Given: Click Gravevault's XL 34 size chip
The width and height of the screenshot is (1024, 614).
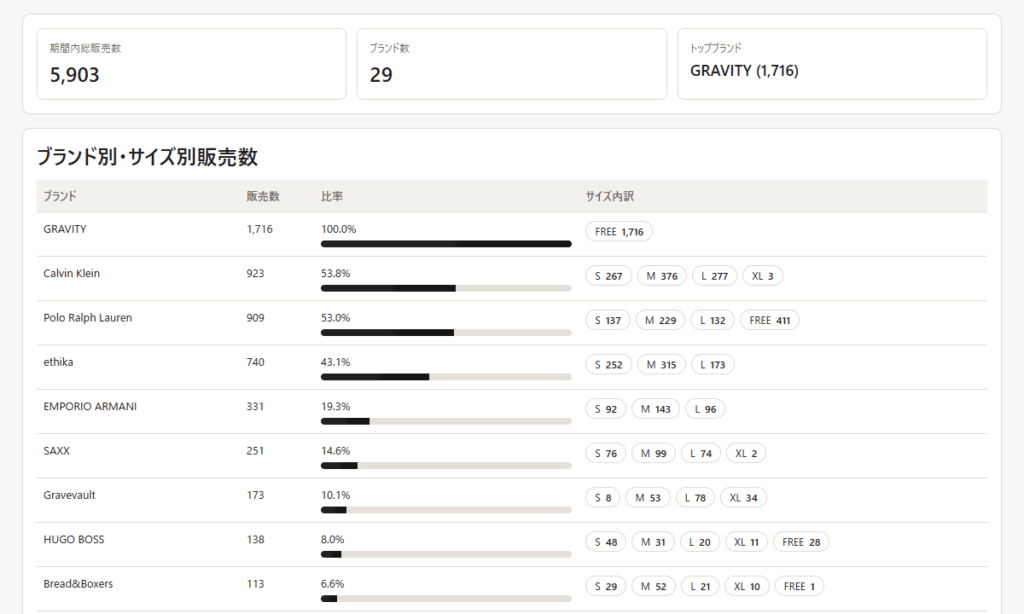Looking at the screenshot, I should (744, 498).
